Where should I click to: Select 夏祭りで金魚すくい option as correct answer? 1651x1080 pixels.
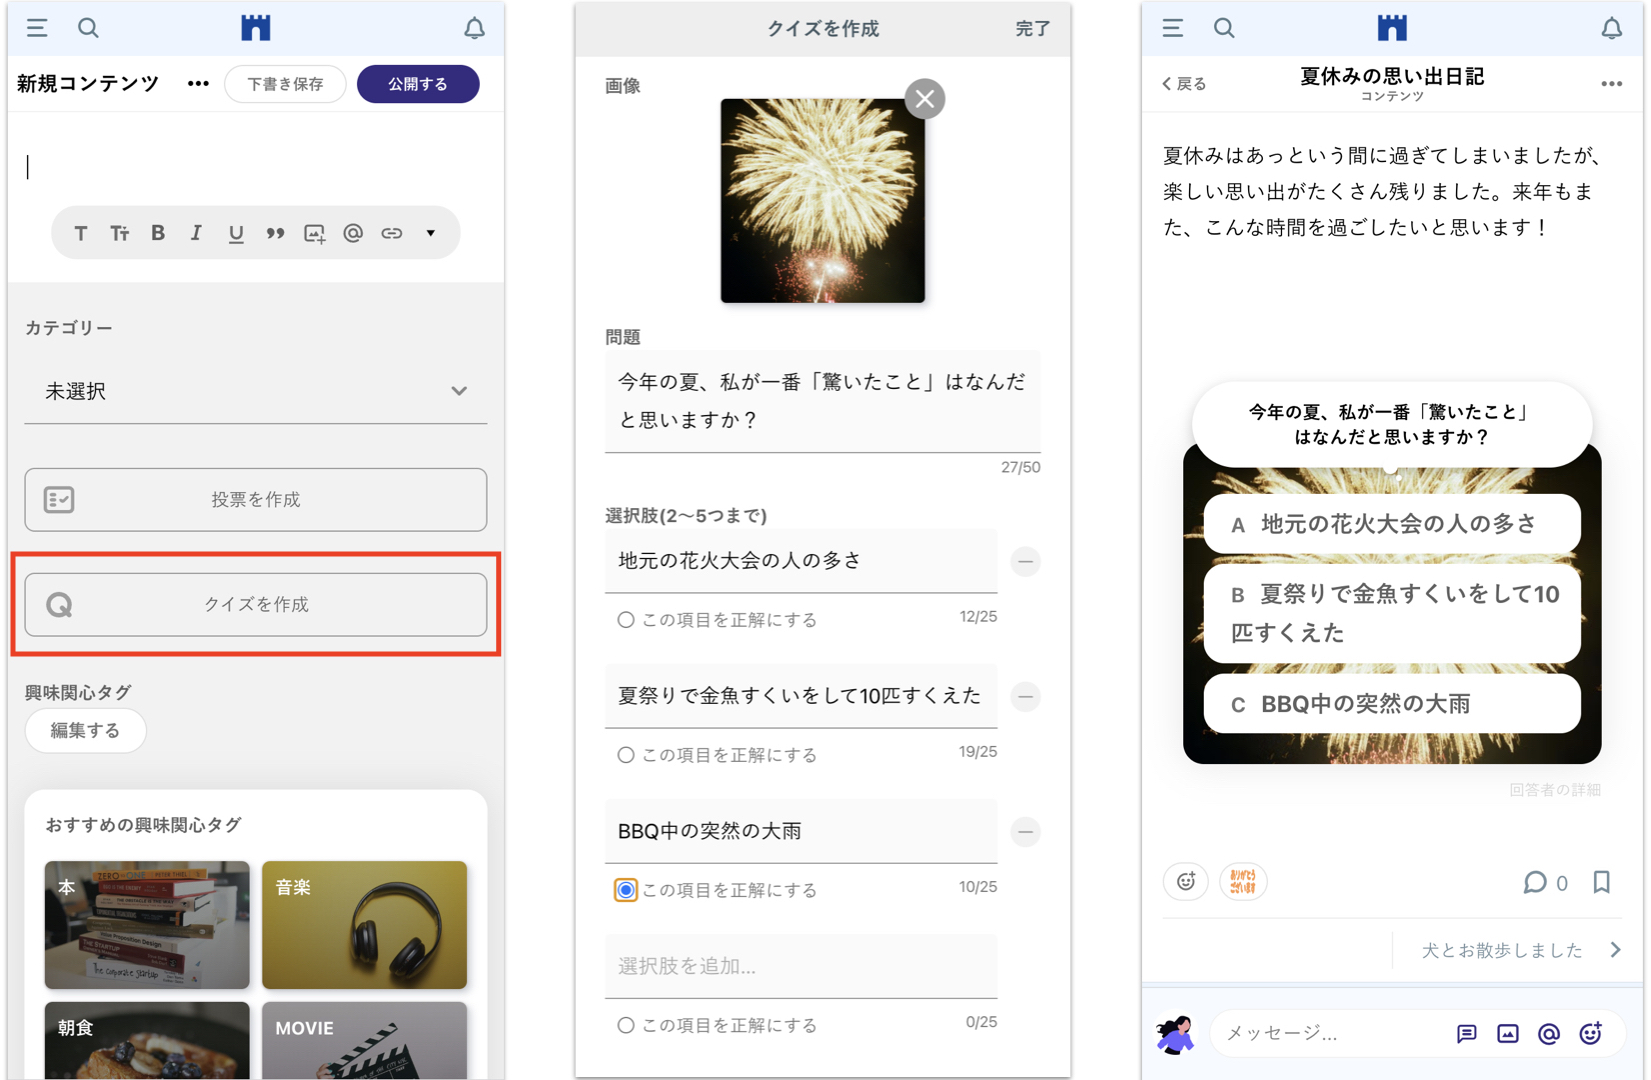coord(626,755)
